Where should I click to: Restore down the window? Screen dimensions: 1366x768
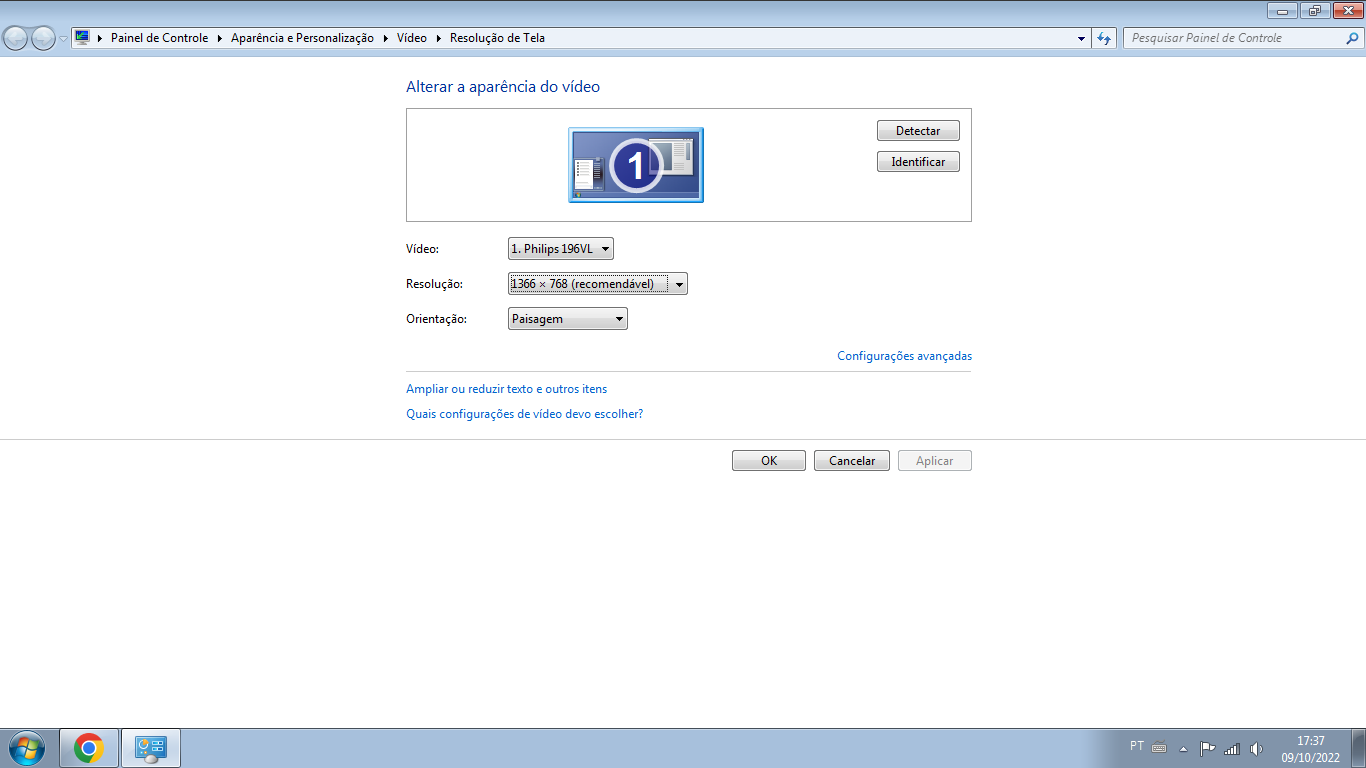click(x=1314, y=10)
